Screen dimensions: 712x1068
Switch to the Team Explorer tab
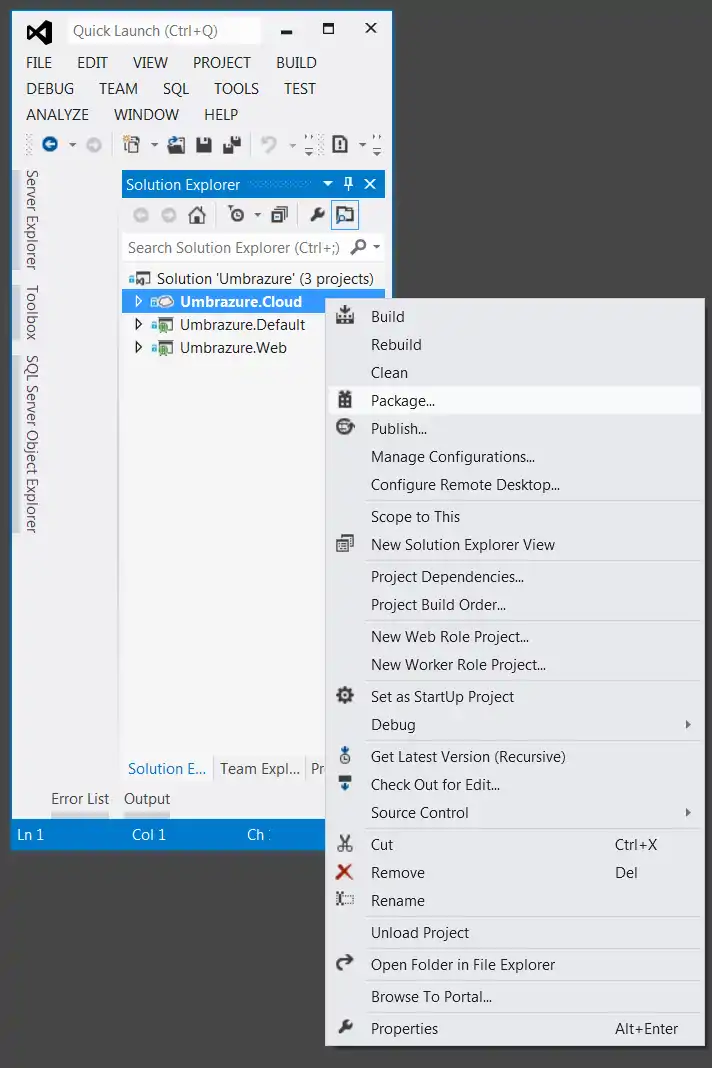coord(260,768)
